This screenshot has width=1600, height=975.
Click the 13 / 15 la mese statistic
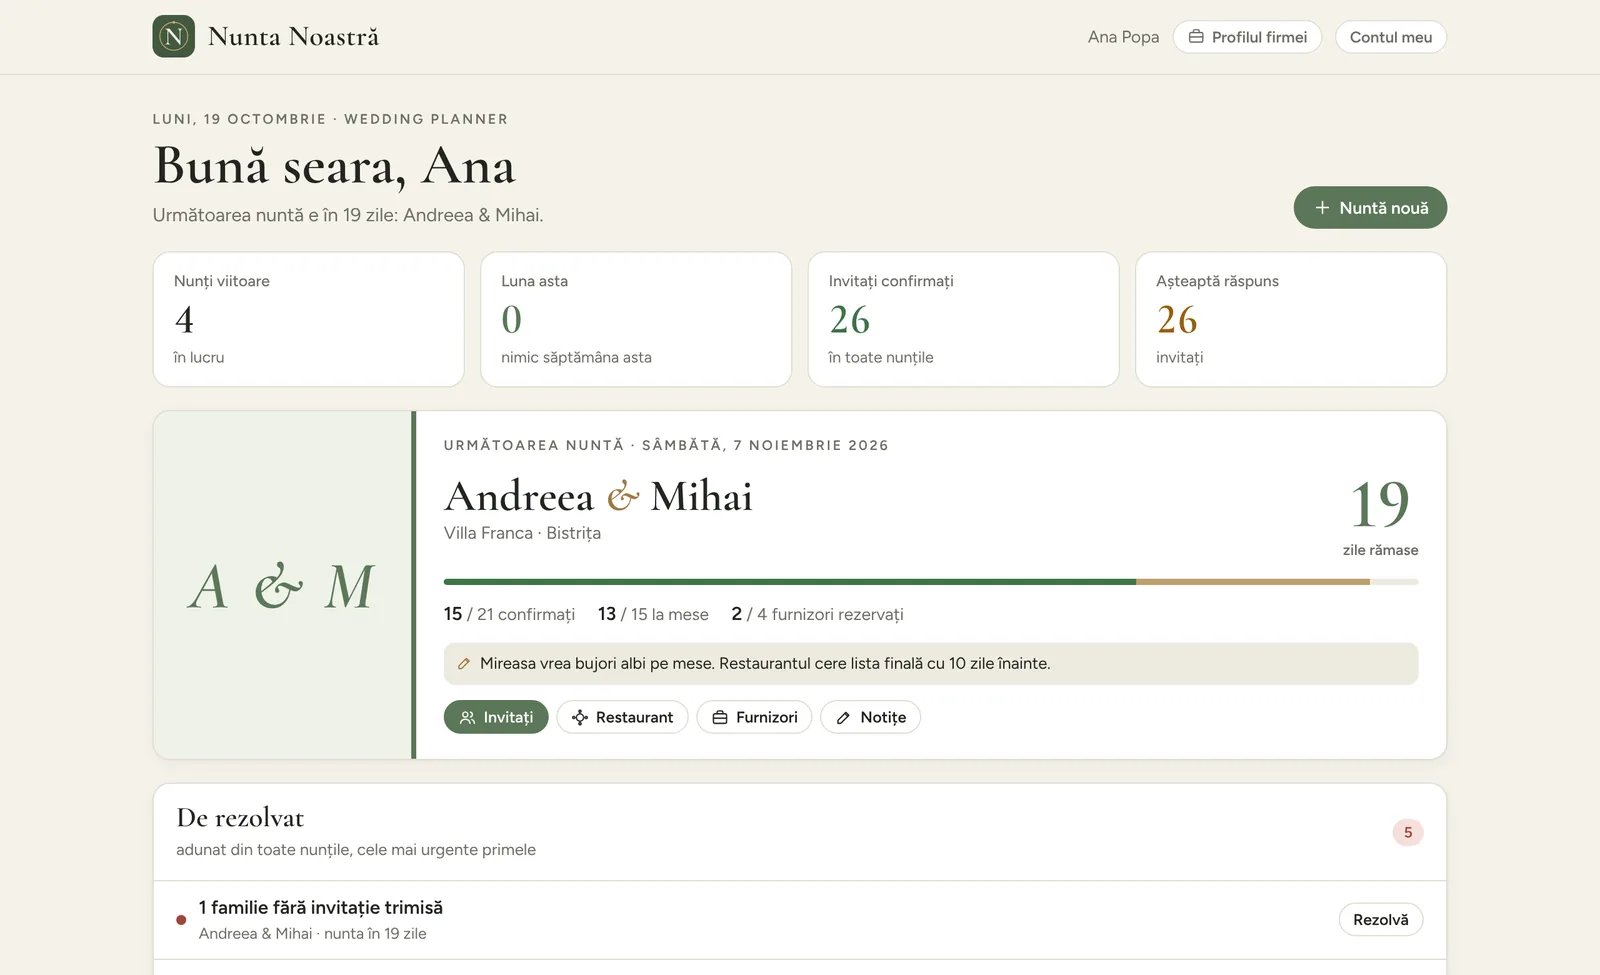tap(653, 614)
